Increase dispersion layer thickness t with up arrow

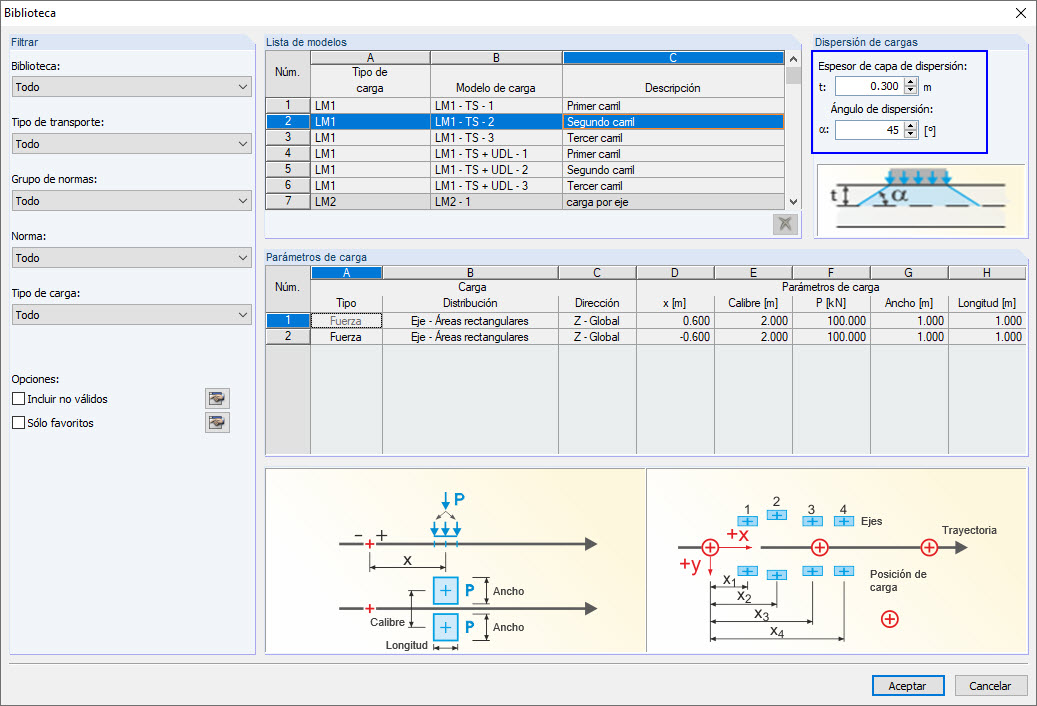click(x=911, y=82)
